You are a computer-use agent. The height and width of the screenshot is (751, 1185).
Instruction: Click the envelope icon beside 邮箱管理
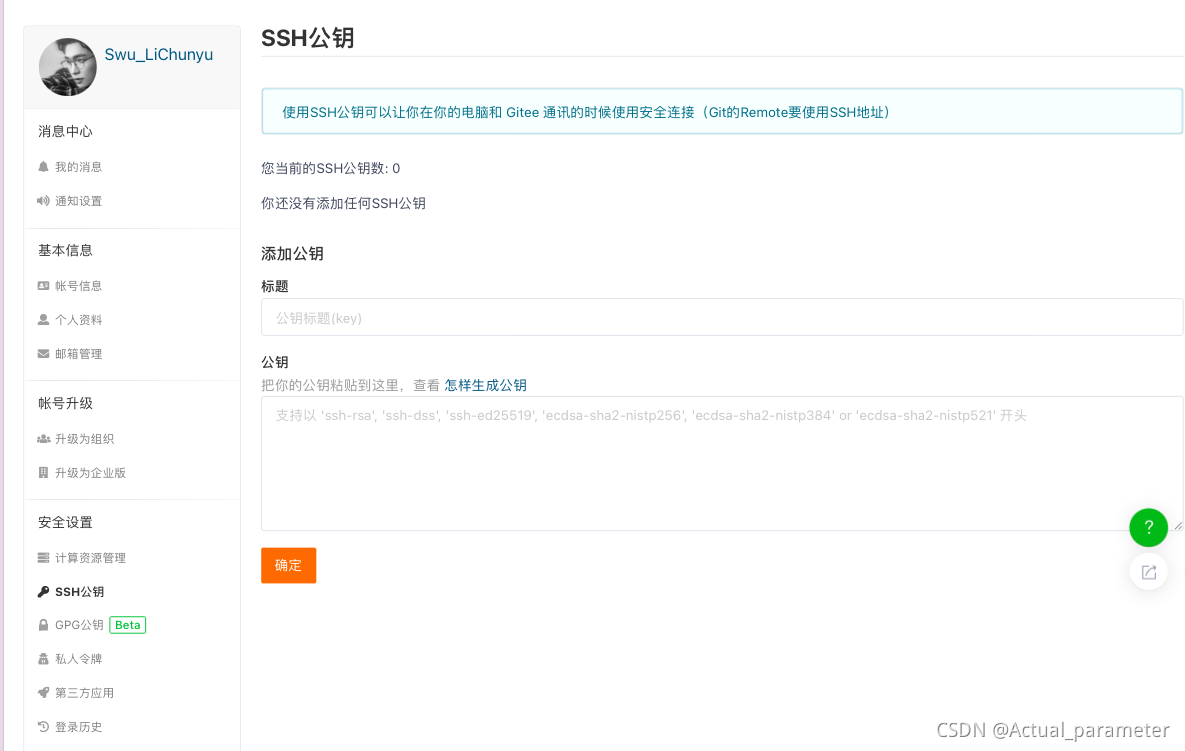pyautogui.click(x=43, y=354)
